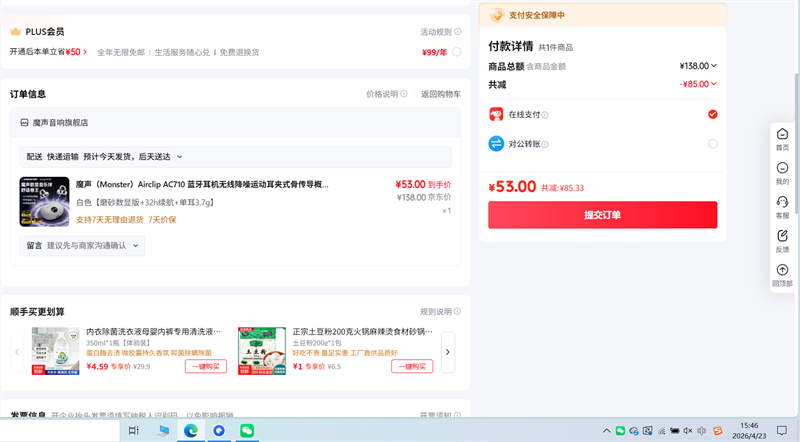Click the 内衣除菌洗衣液 product thumbnail

(56, 351)
